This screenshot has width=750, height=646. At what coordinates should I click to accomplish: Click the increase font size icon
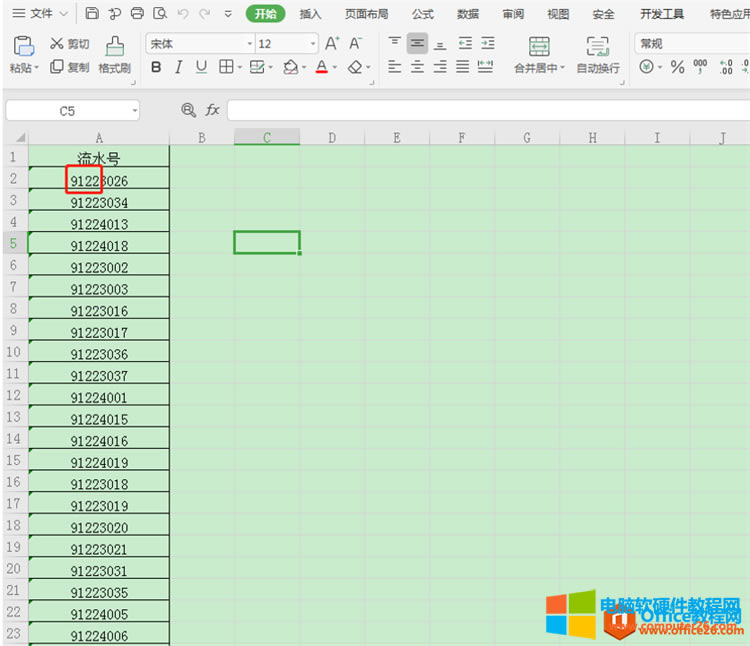pyautogui.click(x=332, y=44)
